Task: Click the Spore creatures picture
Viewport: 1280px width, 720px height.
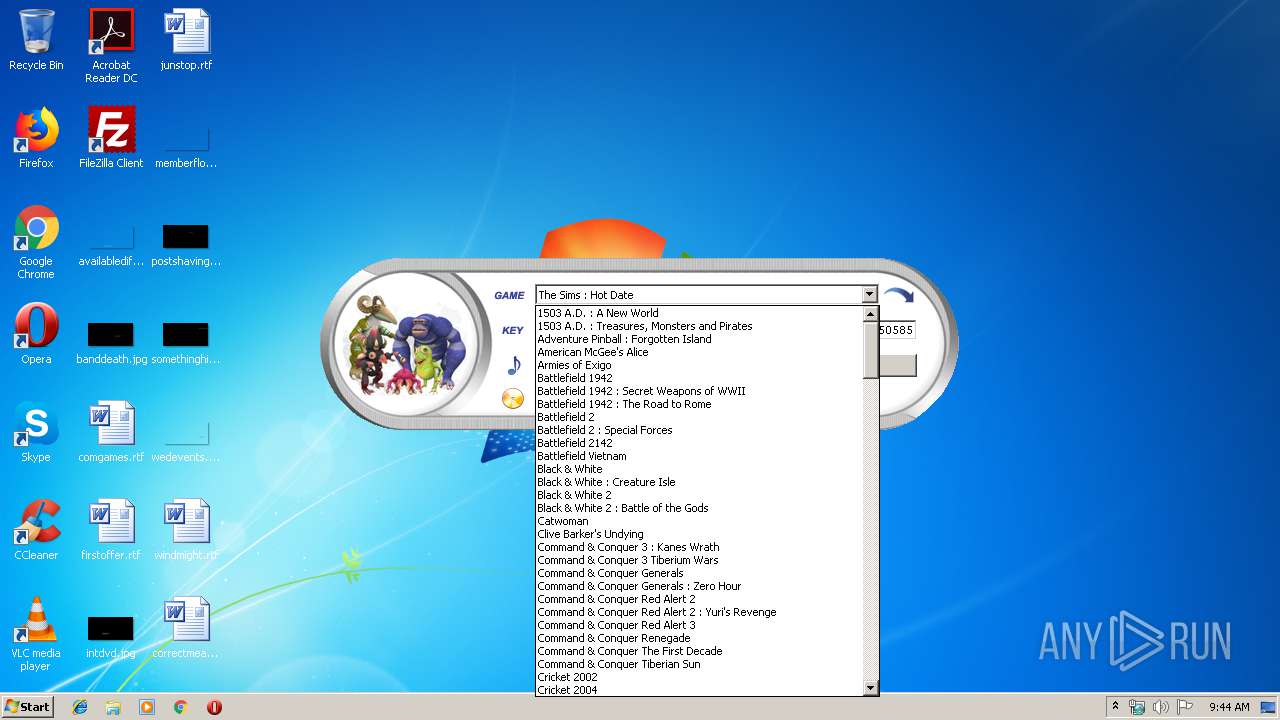Action: click(x=407, y=345)
